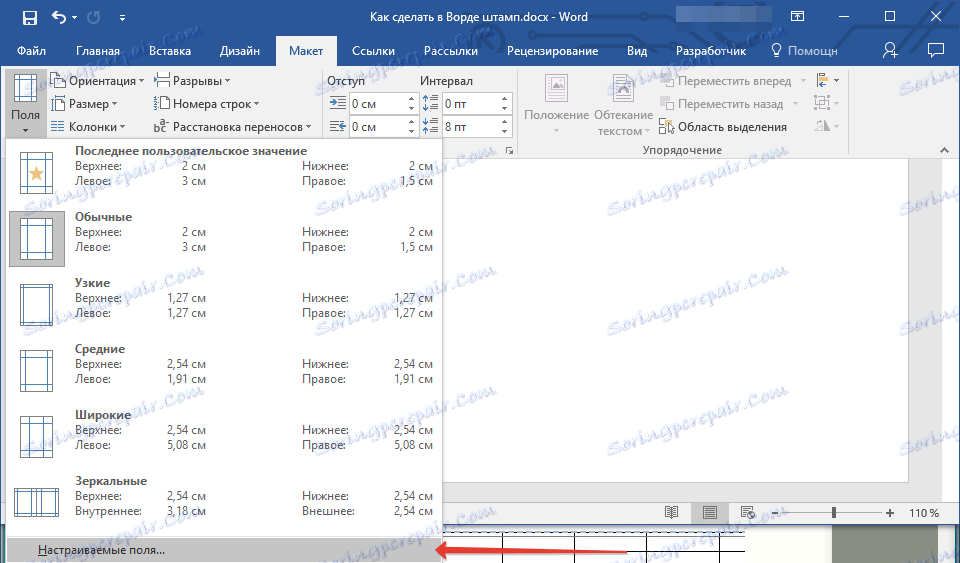The height and width of the screenshot is (563, 960).
Task: Open the comments speech bubble icon
Action: [936, 50]
